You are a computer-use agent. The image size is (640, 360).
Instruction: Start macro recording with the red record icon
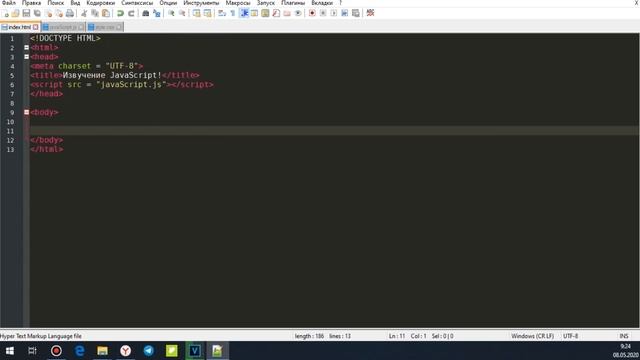pos(312,13)
